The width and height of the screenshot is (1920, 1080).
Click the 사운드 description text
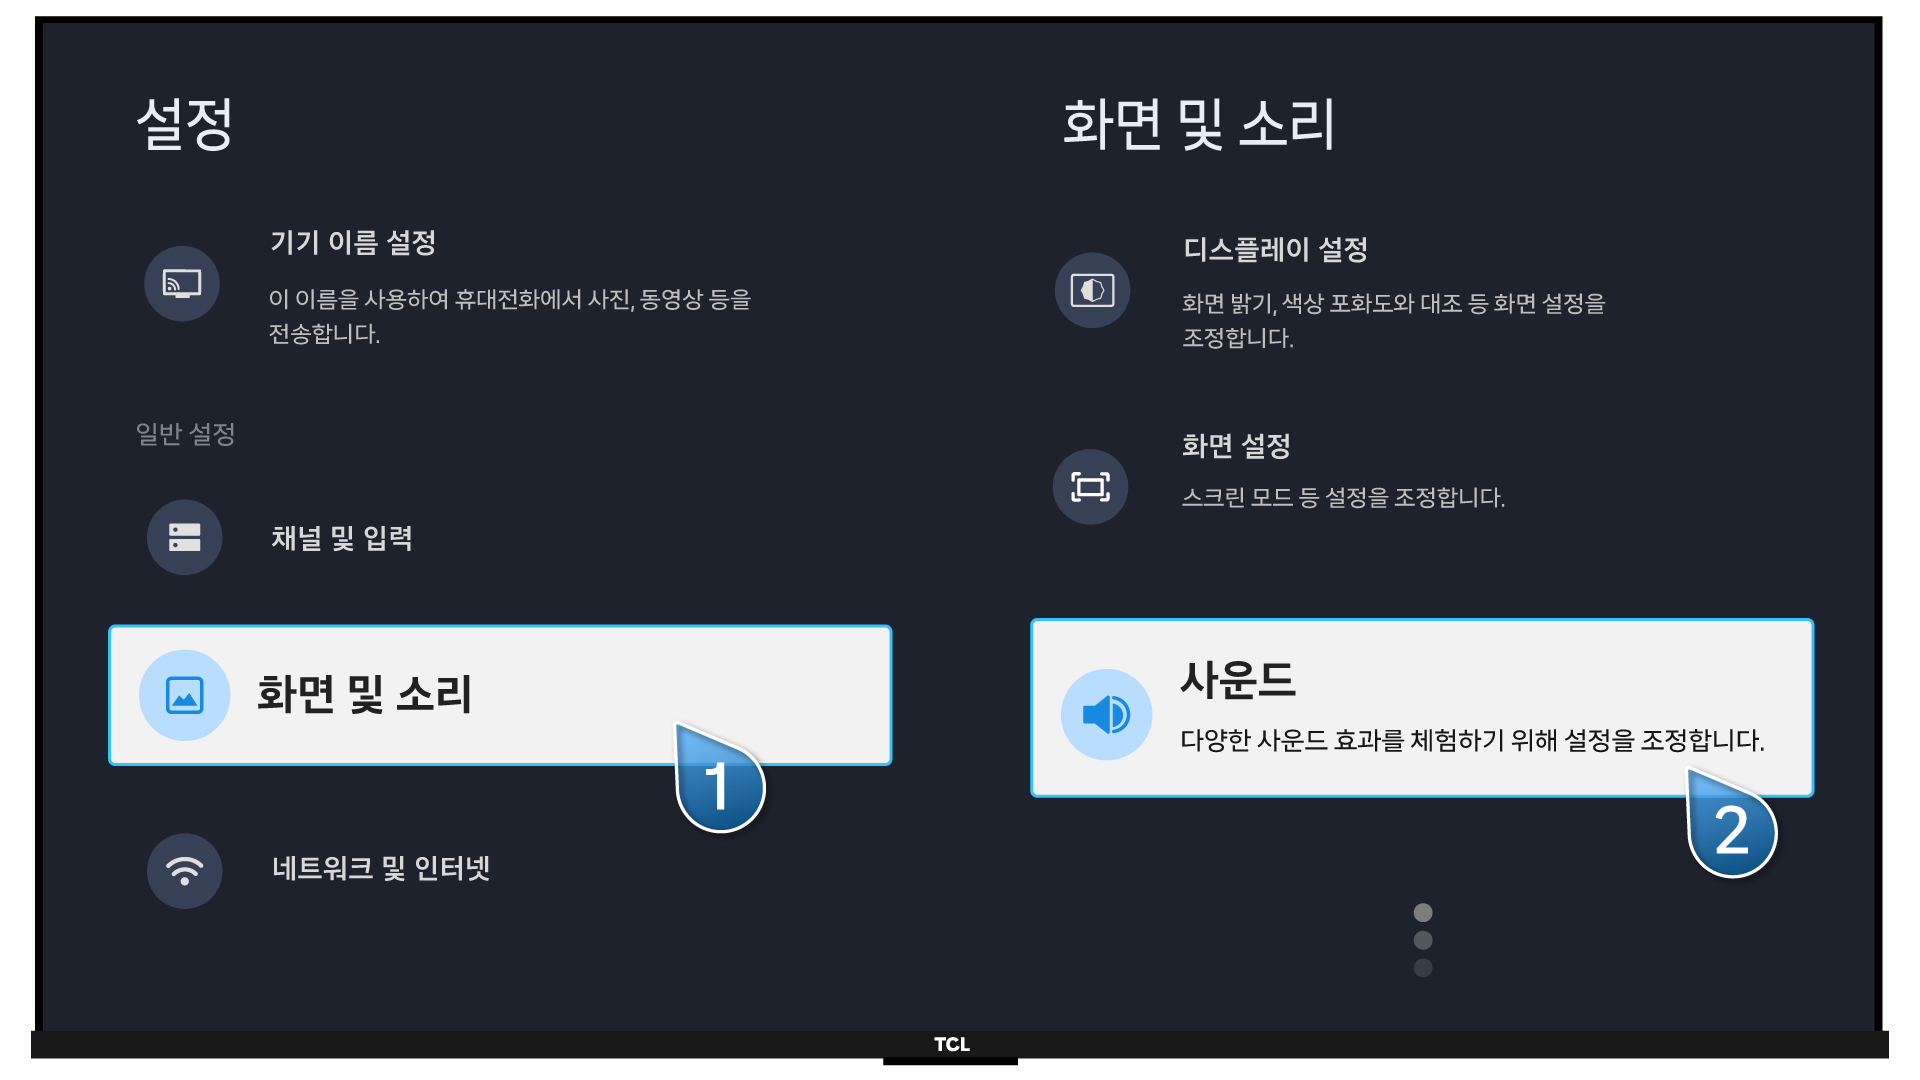coord(1472,740)
